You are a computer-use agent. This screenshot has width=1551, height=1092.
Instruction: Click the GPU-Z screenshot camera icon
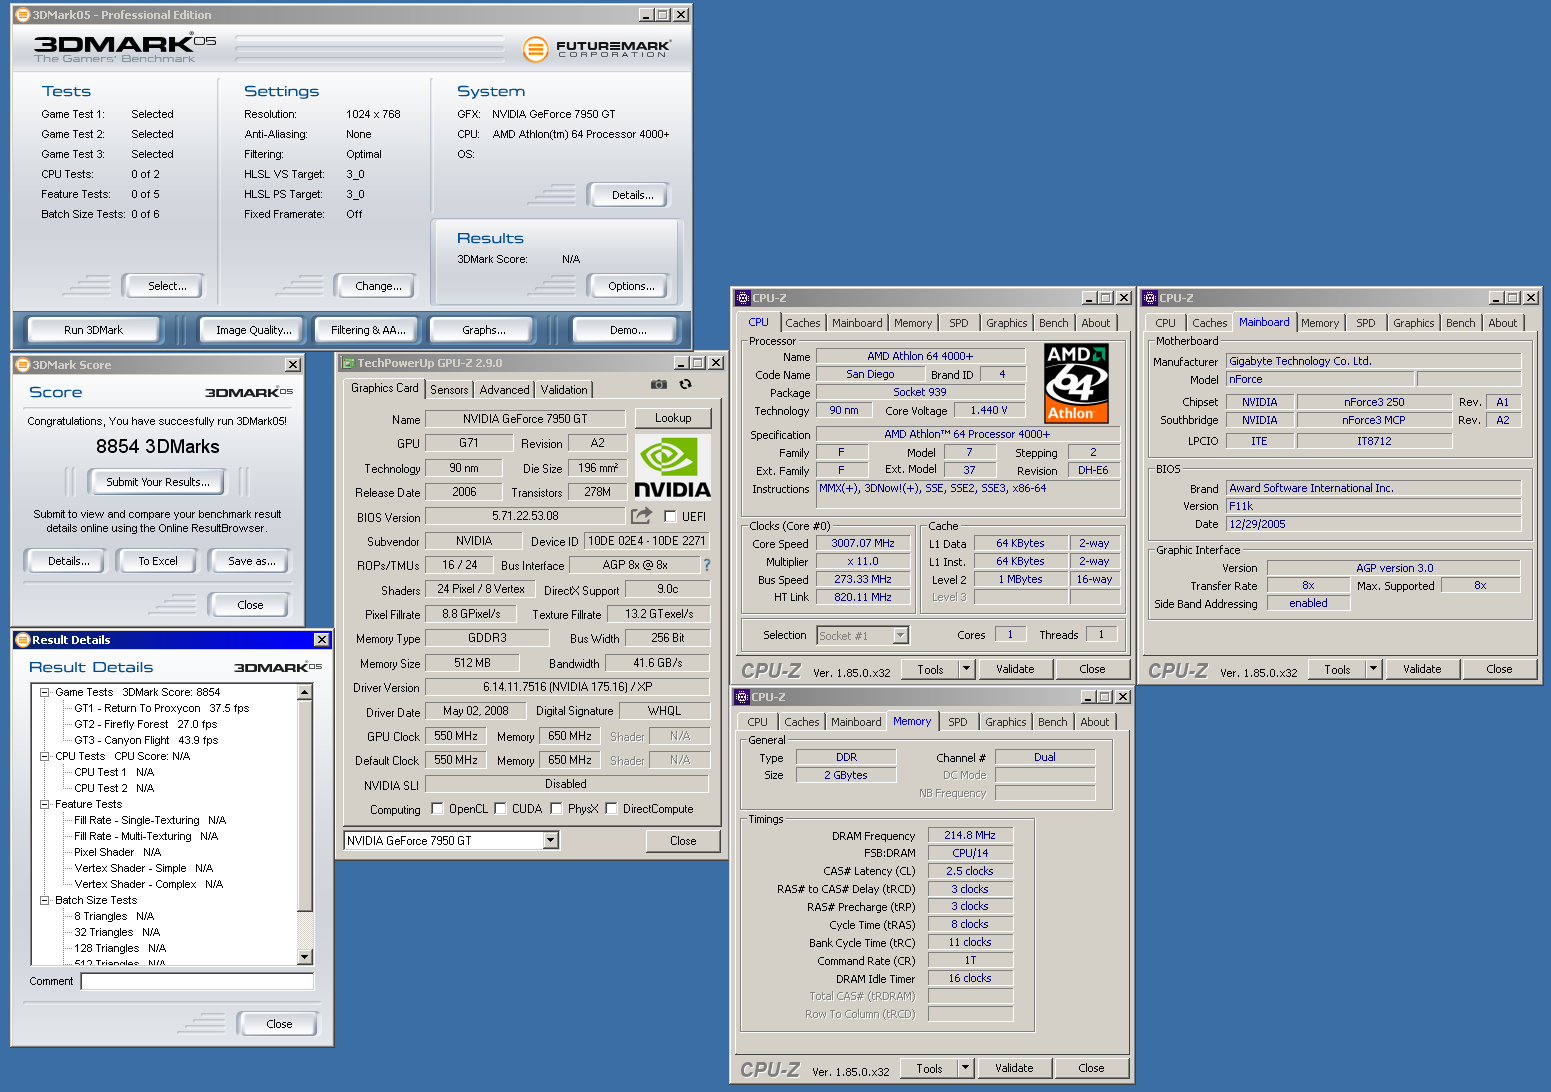[658, 384]
